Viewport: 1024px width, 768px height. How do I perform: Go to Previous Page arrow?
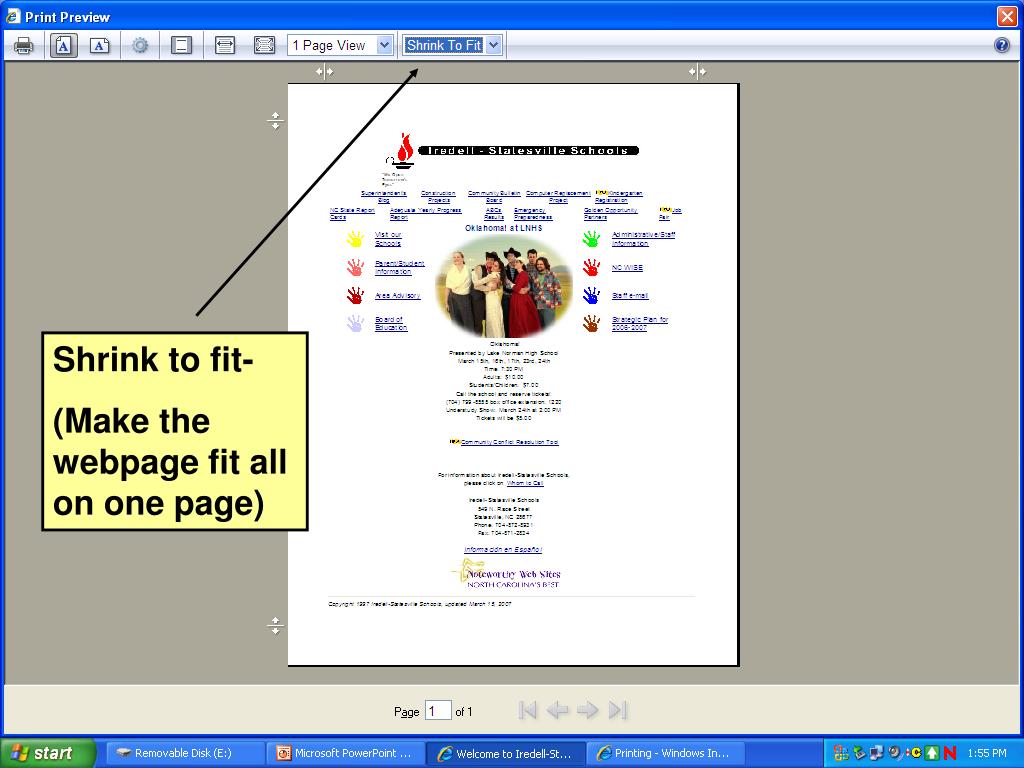tap(557, 710)
